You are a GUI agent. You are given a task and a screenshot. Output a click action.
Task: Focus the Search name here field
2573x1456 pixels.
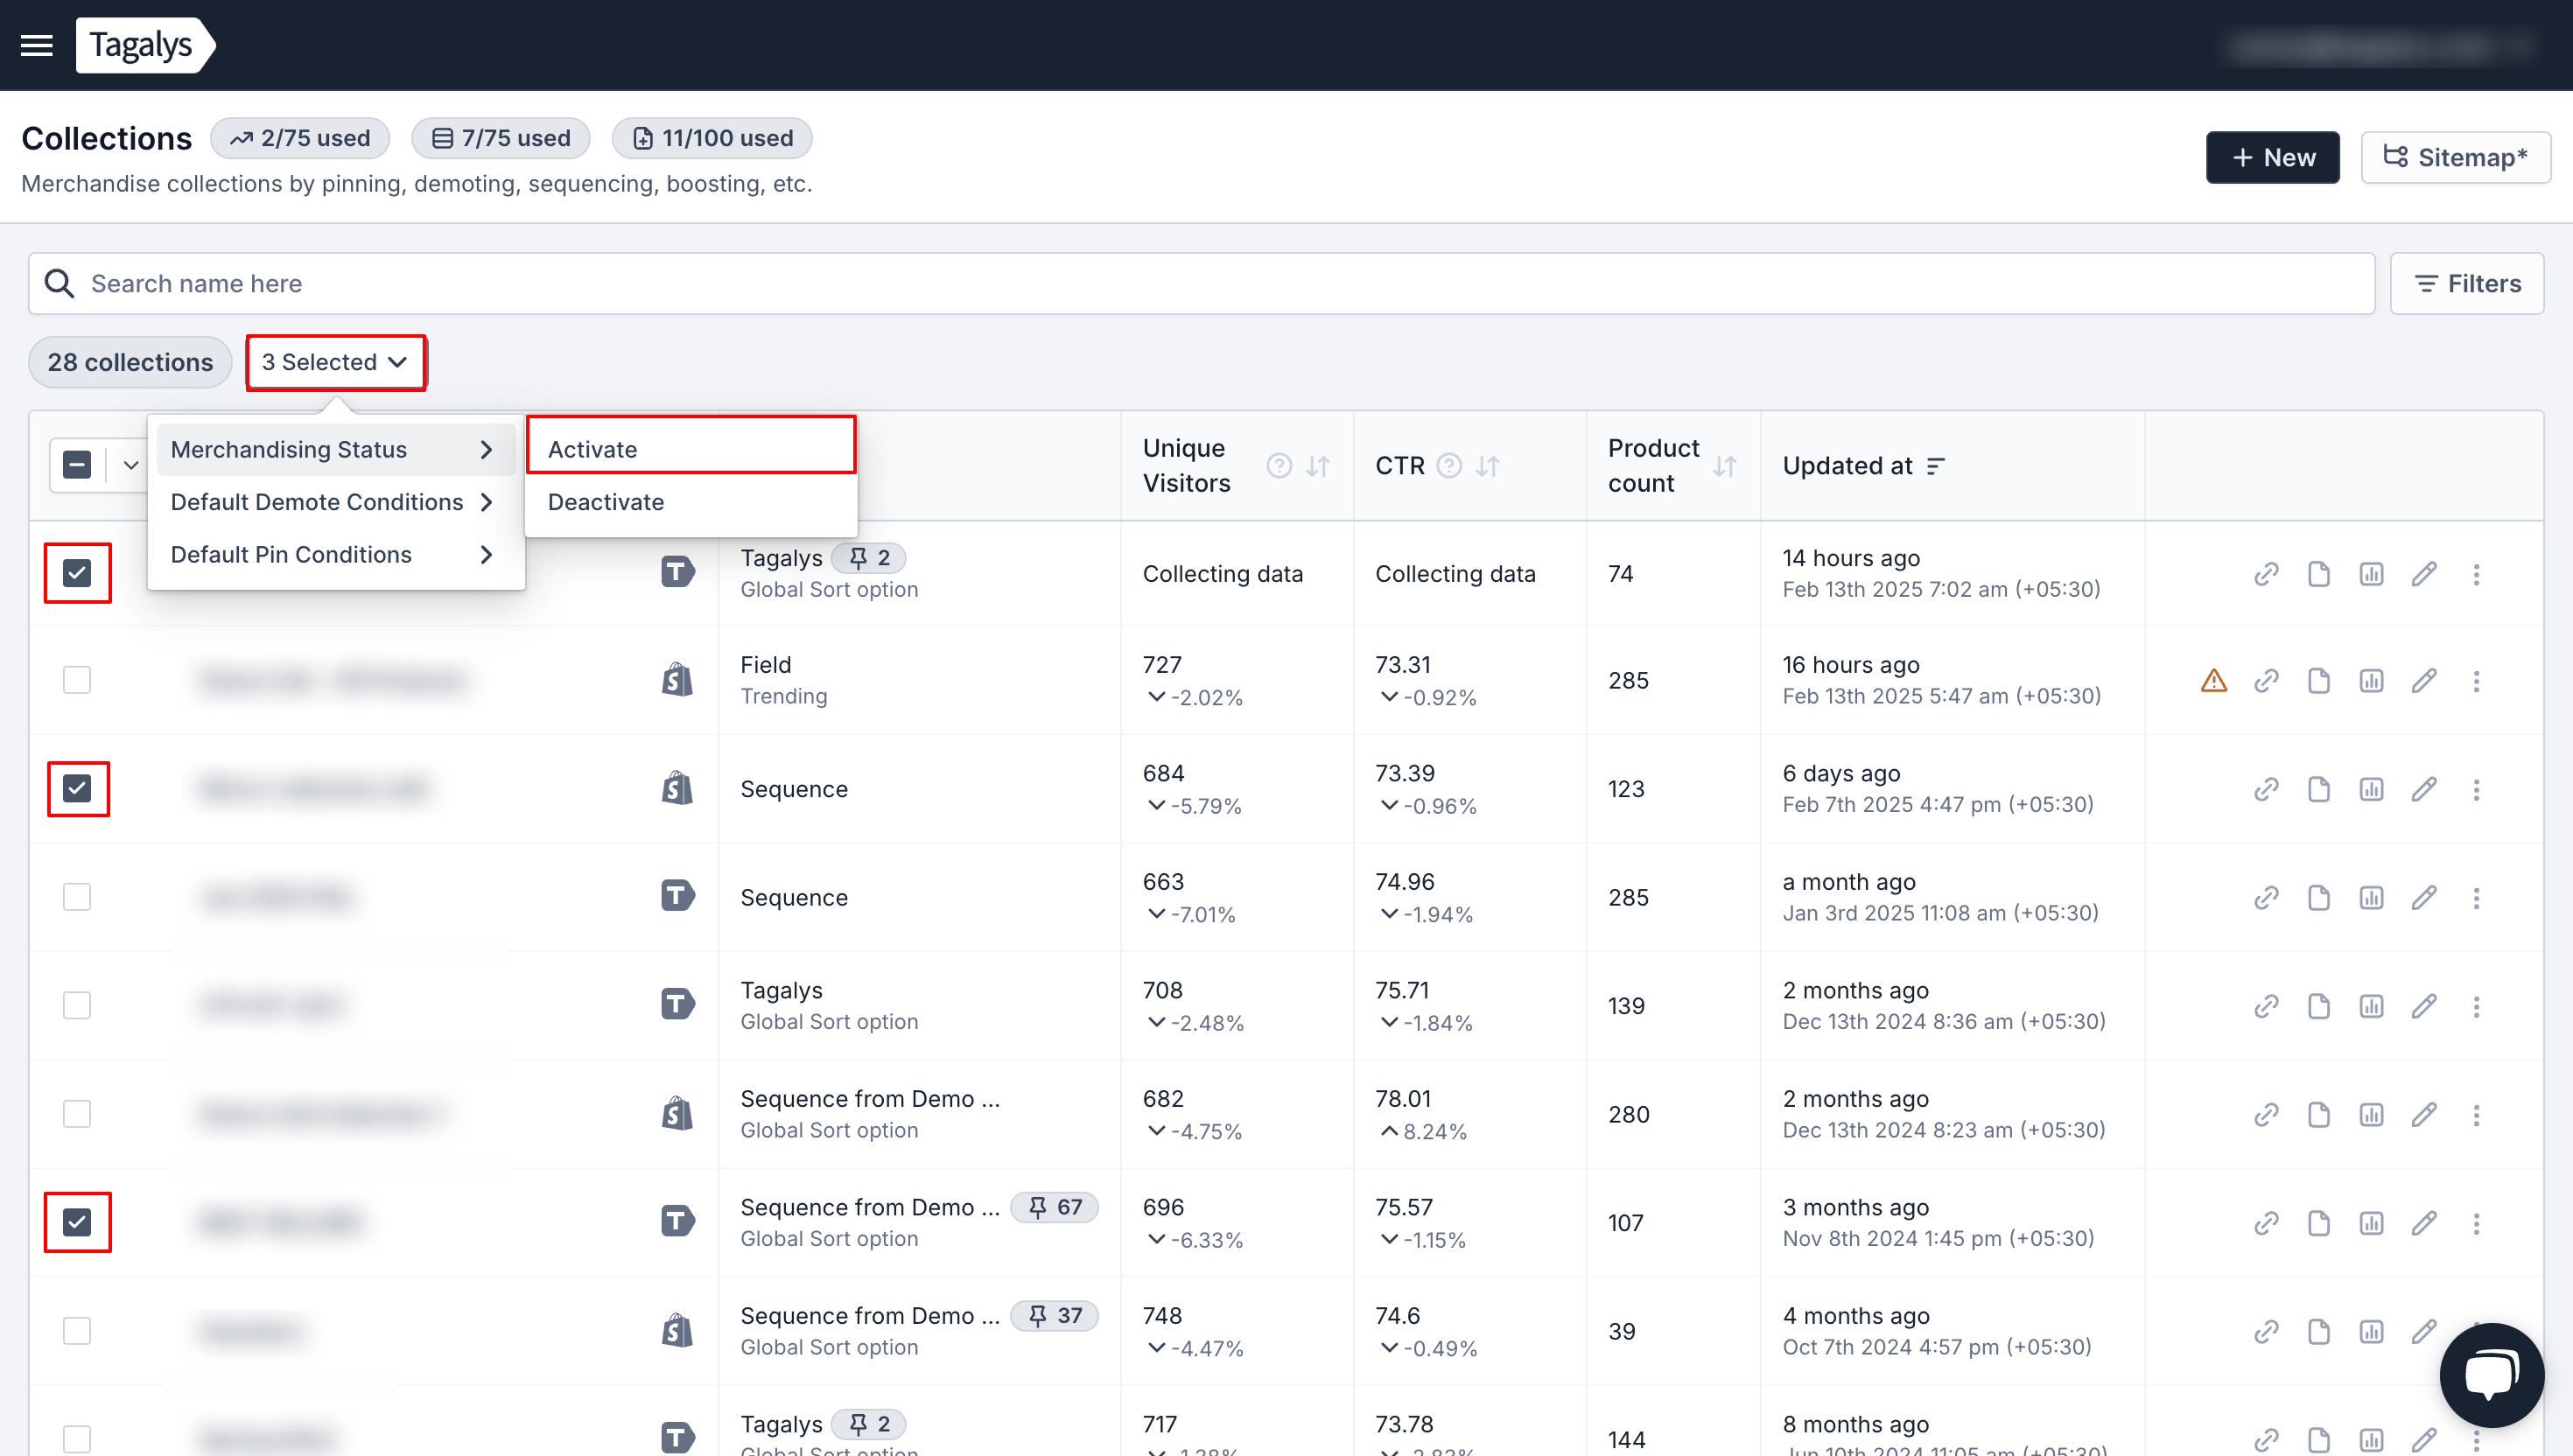(x=1201, y=284)
